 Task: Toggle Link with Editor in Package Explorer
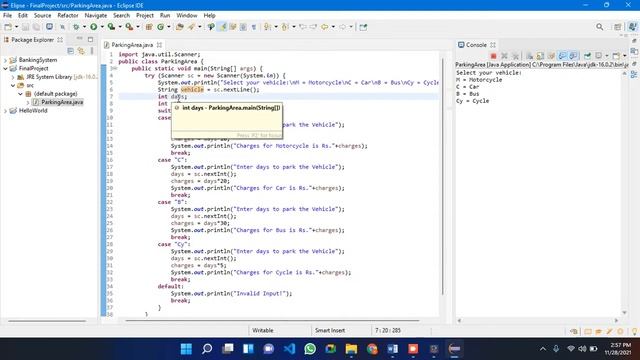click(x=81, y=51)
